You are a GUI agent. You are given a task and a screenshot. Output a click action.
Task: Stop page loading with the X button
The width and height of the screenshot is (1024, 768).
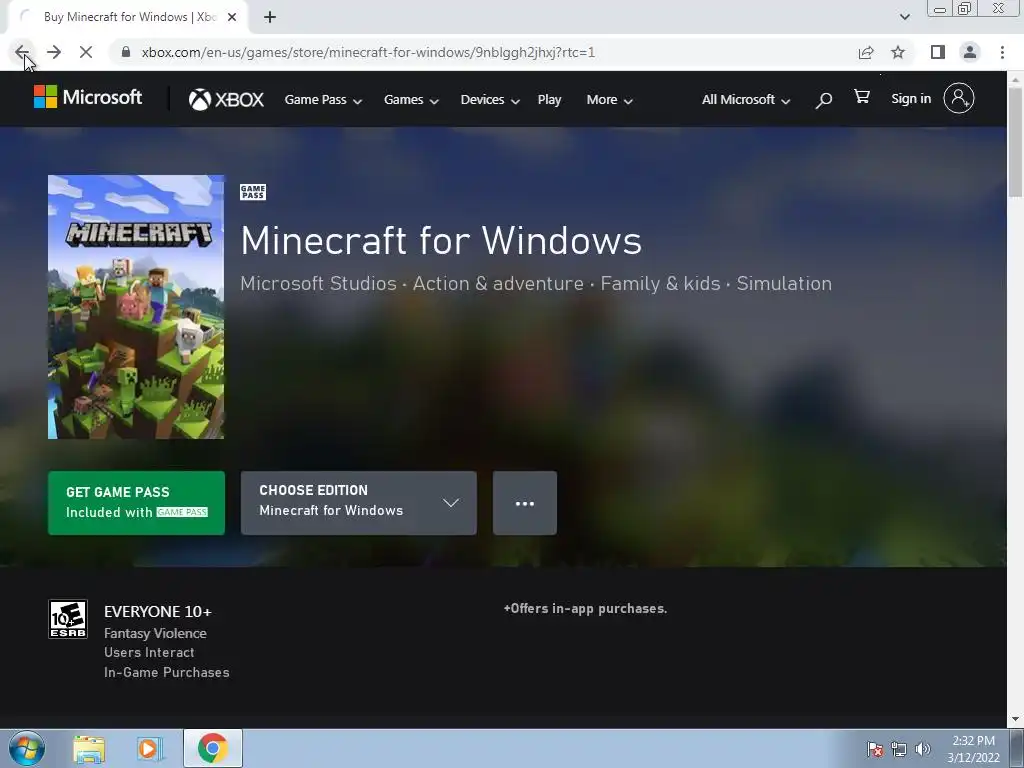pos(86,52)
